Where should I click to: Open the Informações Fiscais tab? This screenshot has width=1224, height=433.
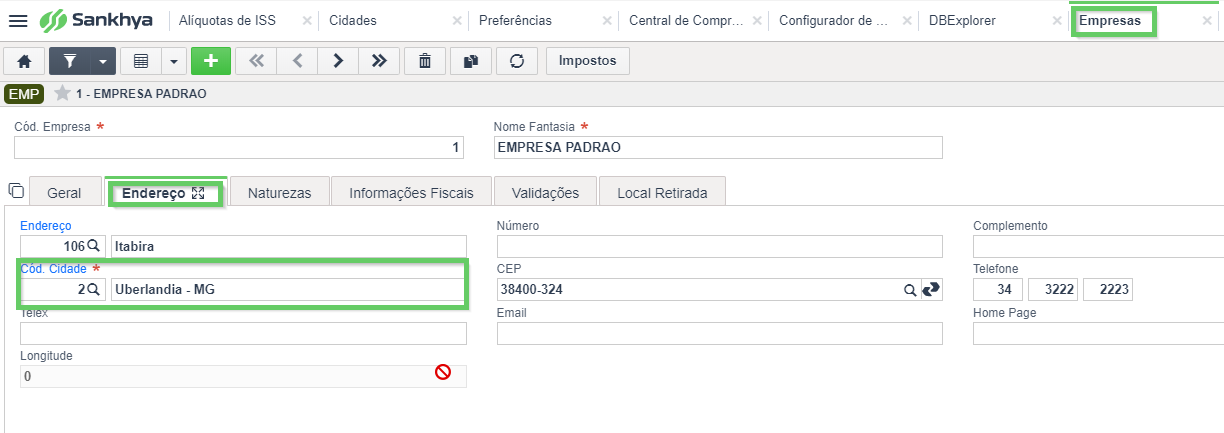click(411, 193)
